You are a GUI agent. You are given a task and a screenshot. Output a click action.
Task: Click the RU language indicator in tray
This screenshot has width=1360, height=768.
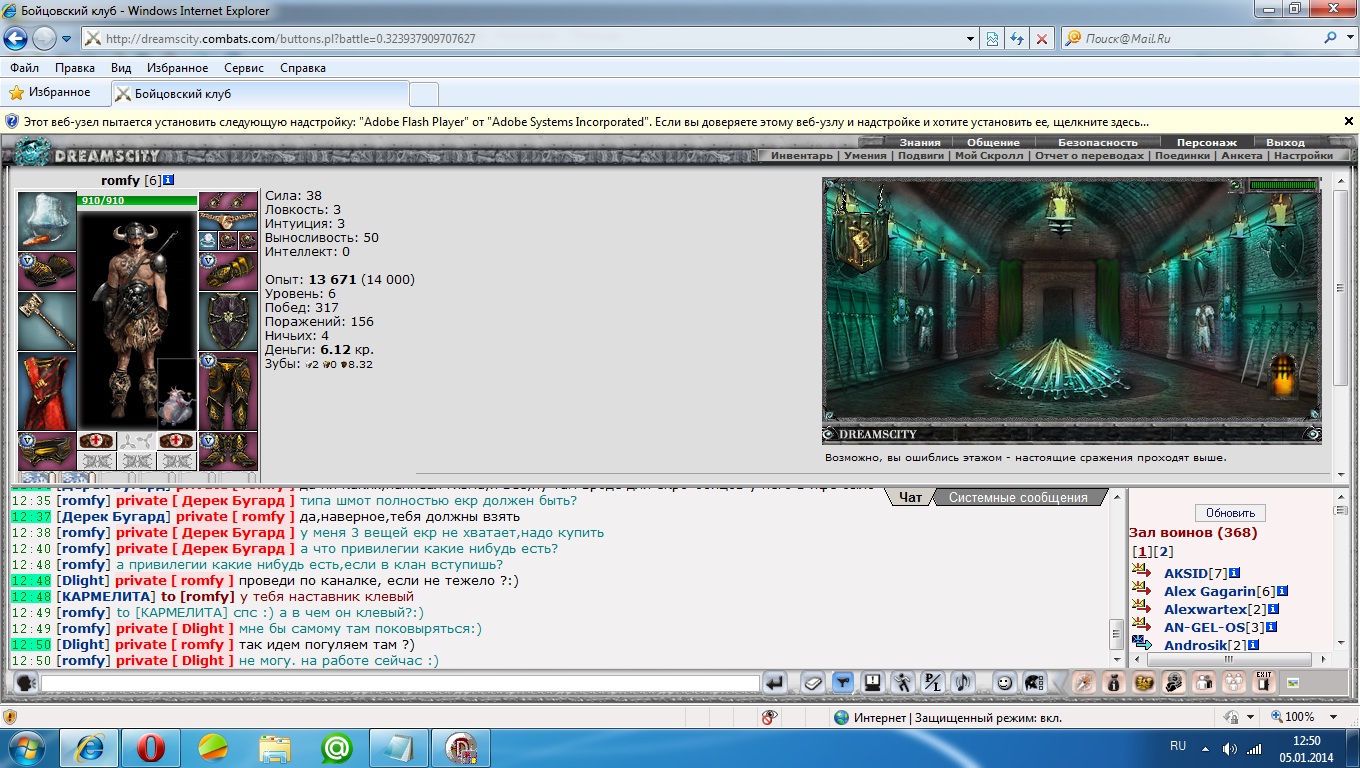[1178, 746]
